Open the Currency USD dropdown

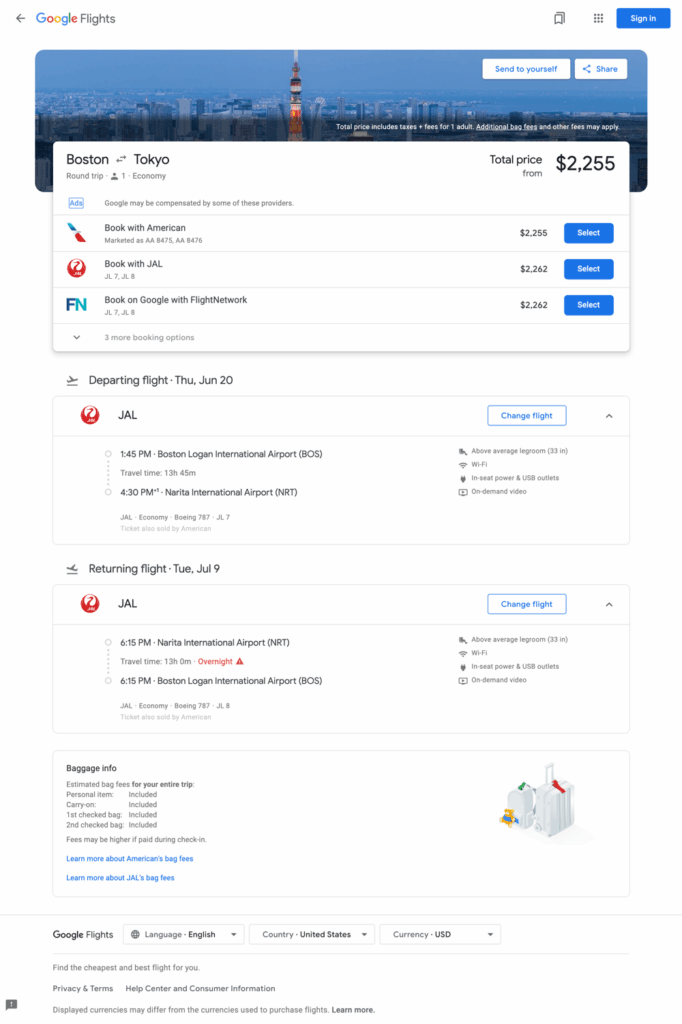[440, 934]
